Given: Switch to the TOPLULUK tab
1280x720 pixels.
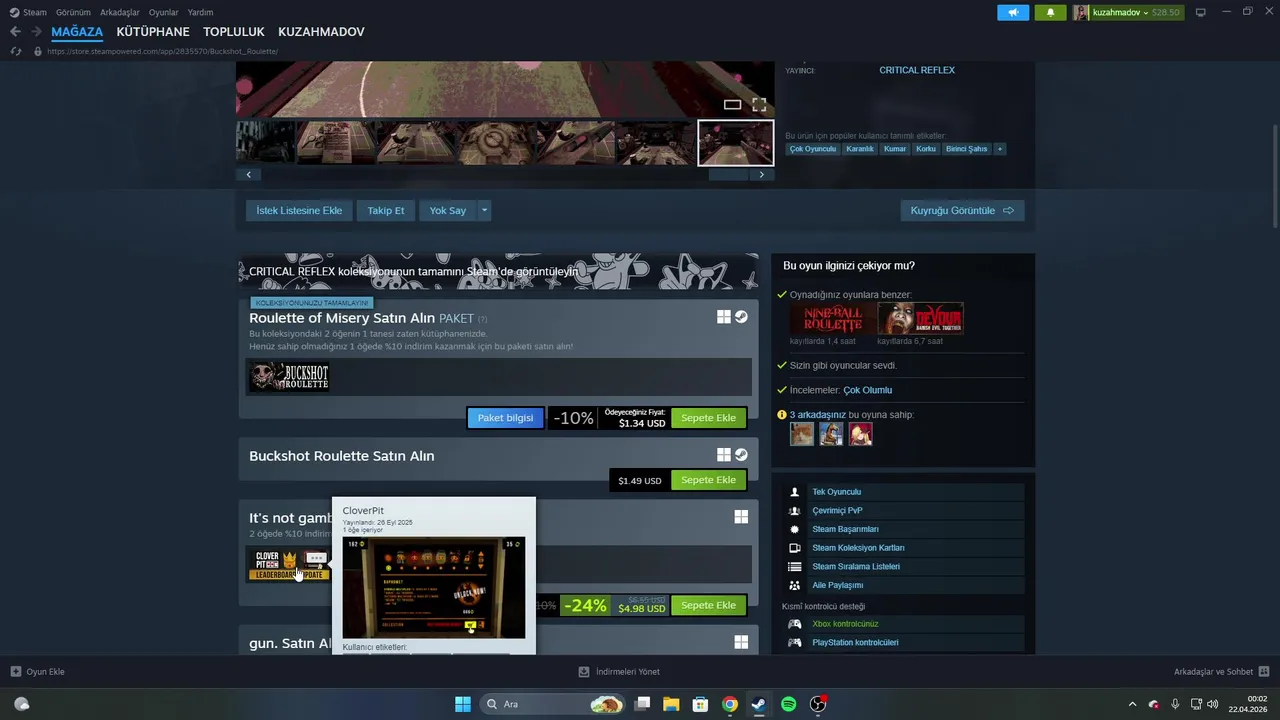Looking at the screenshot, I should pos(234,32).
